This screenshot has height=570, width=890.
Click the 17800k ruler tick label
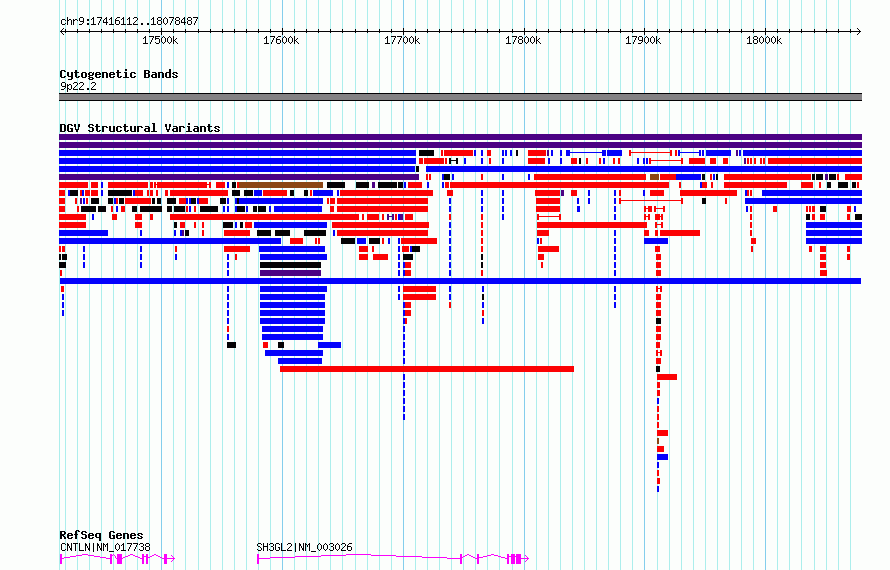523,40
